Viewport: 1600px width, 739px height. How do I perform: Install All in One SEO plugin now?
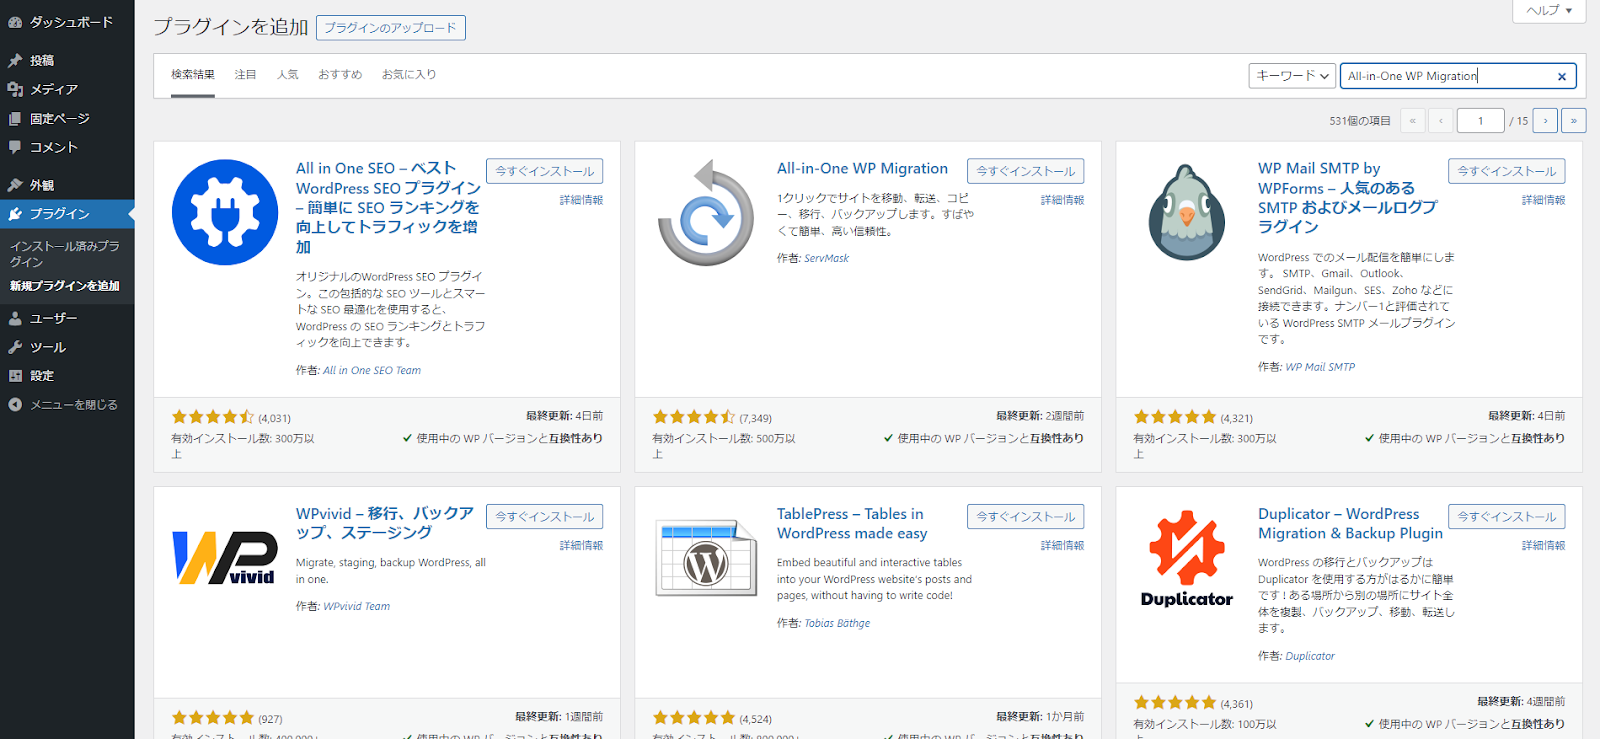(x=545, y=171)
